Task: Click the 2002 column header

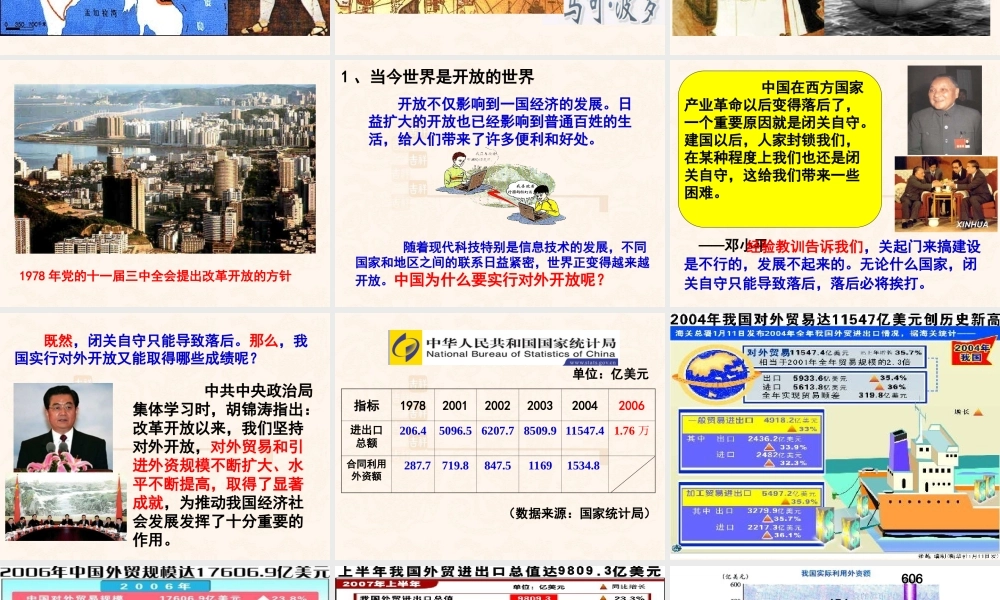Action: [497, 406]
